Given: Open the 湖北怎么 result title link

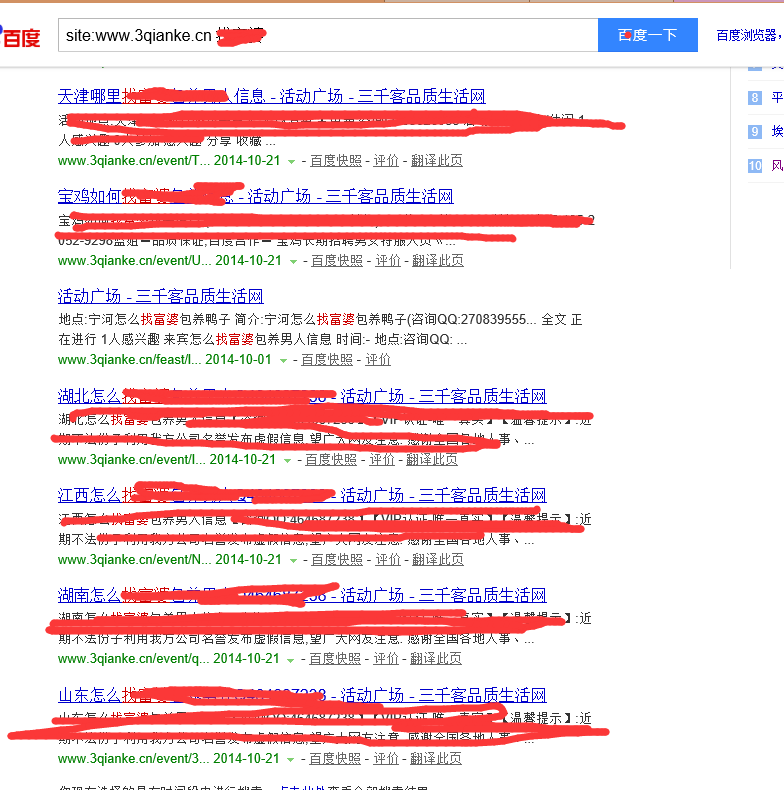Looking at the screenshot, I should pyautogui.click(x=302, y=396).
